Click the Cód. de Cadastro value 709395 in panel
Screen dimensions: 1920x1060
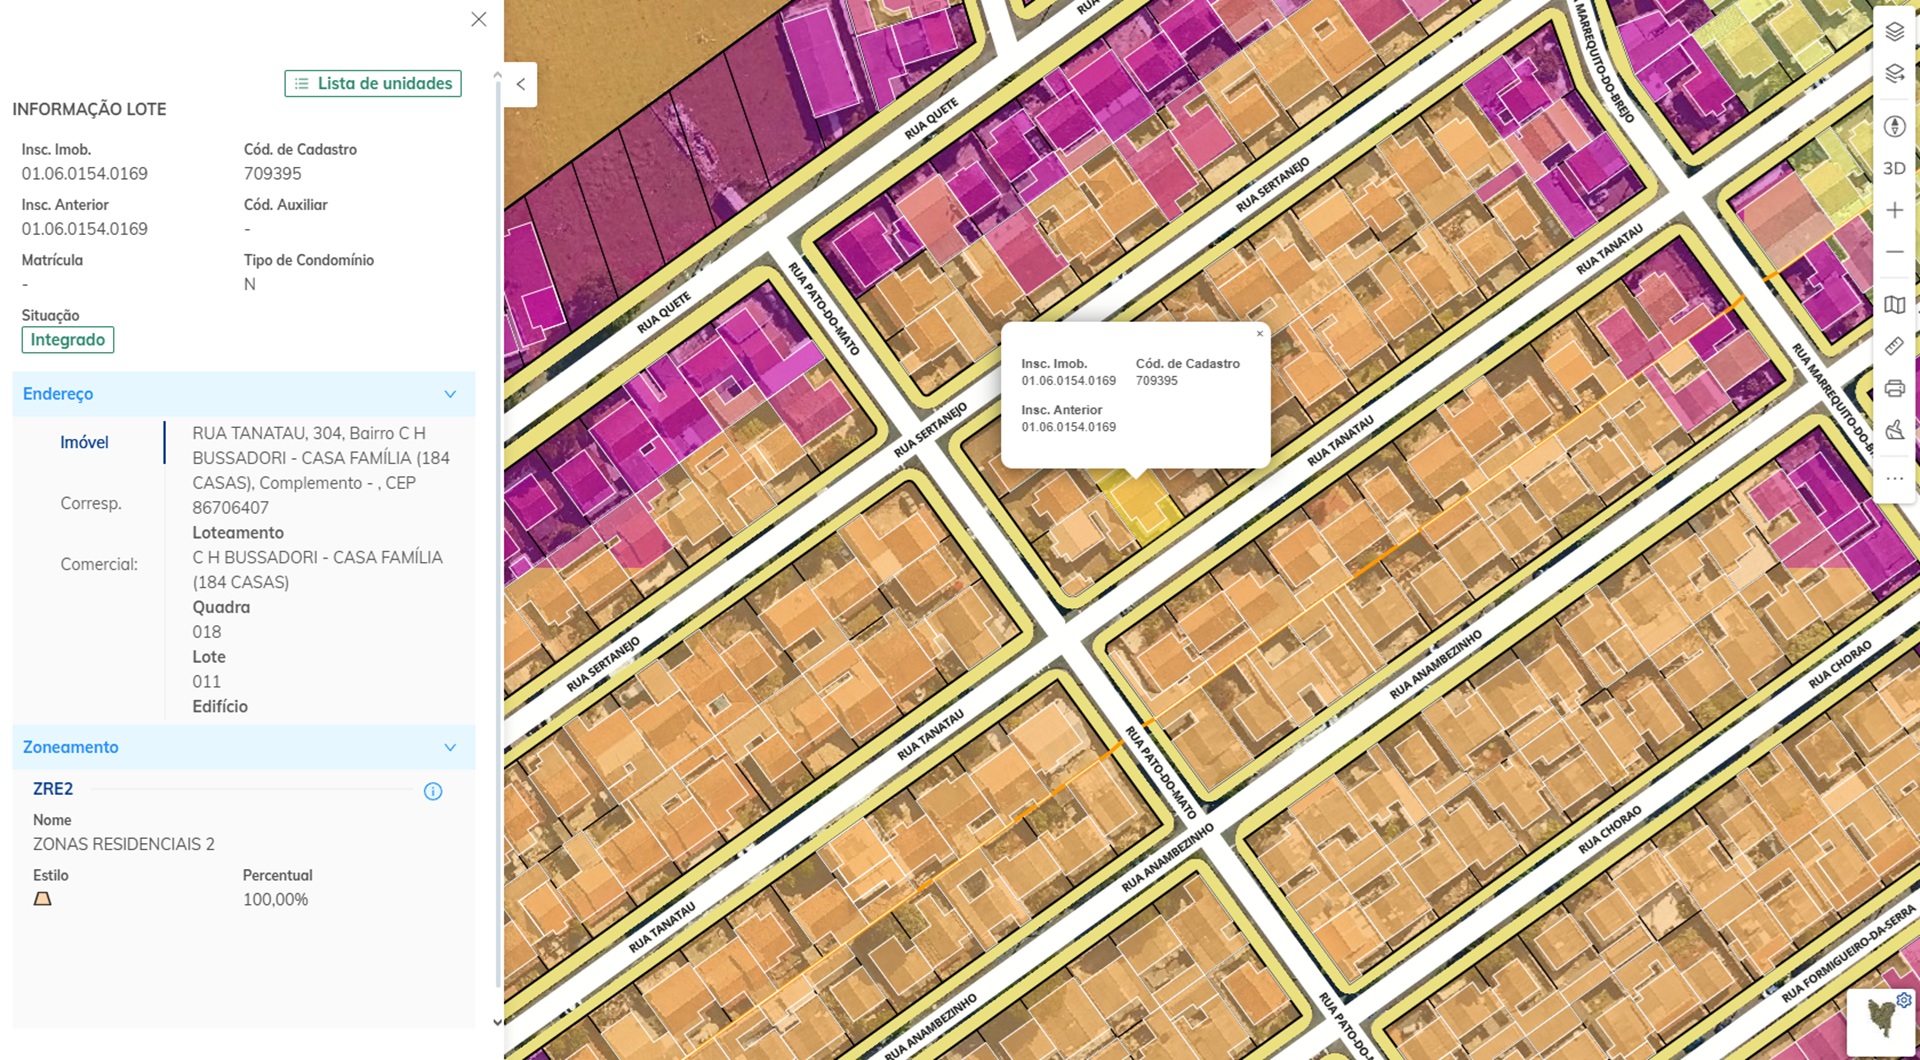point(273,174)
